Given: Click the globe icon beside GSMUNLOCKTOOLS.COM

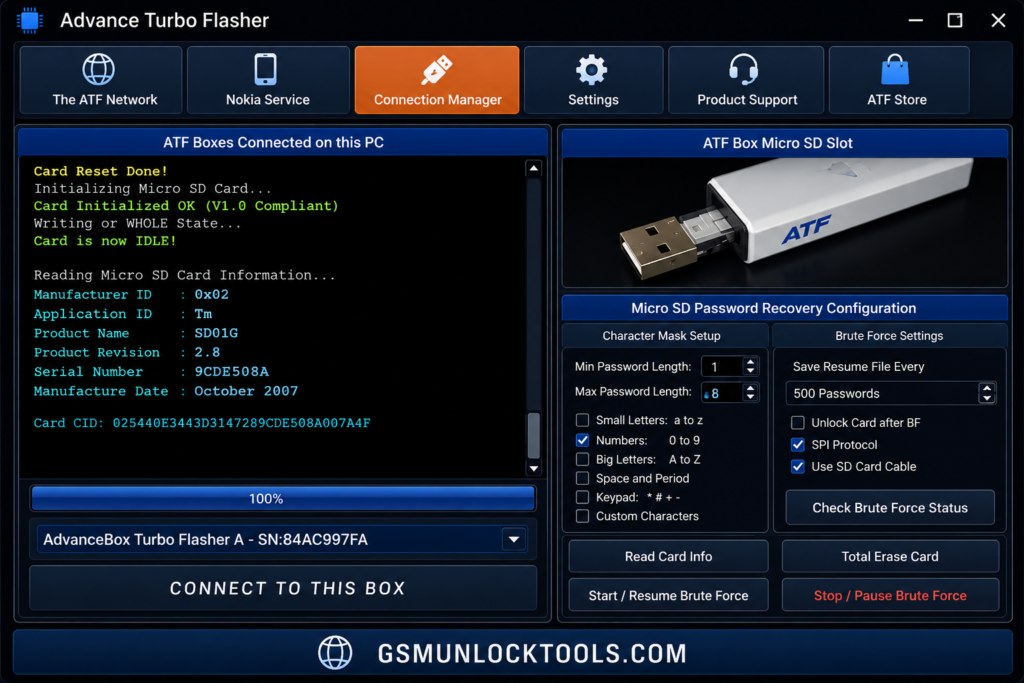Looking at the screenshot, I should [x=335, y=652].
